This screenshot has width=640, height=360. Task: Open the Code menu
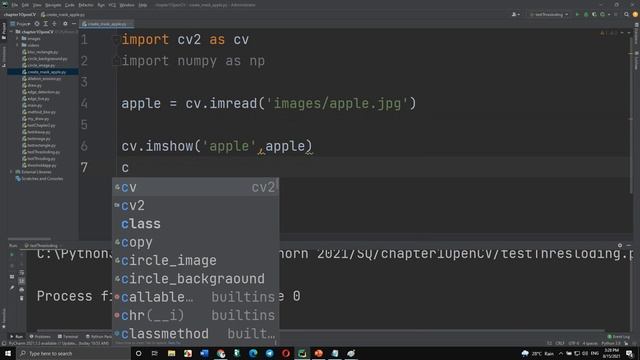tap(70, 5)
